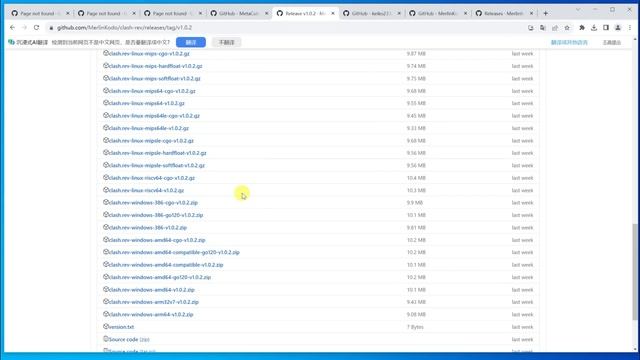Image resolution: width=640 pixels, height=360 pixels.
Task: Click the grey link at far right of translate bar
Action: (611, 42)
